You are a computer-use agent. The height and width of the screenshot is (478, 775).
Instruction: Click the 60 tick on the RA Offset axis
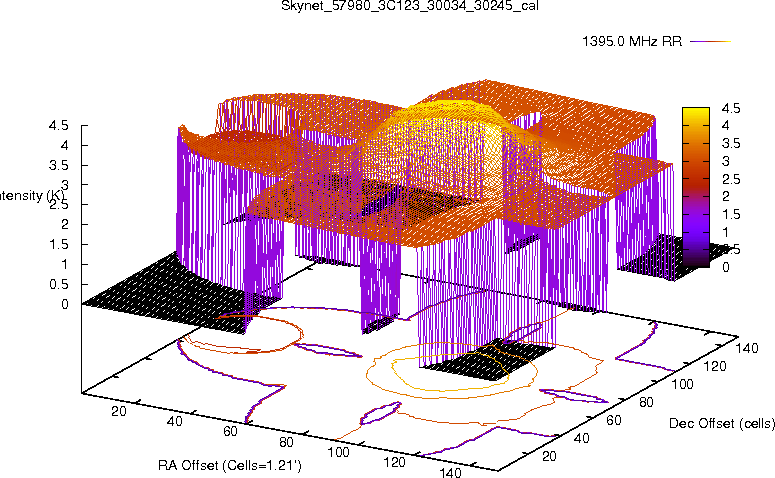(x=230, y=431)
